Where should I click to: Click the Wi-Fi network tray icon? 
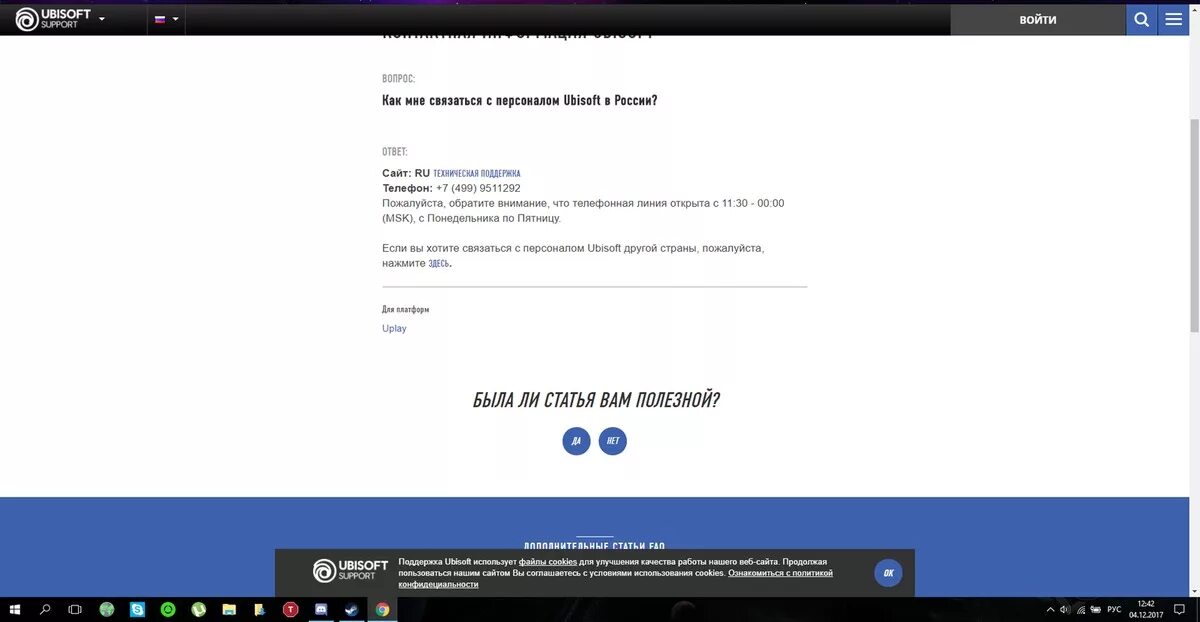pos(1080,609)
